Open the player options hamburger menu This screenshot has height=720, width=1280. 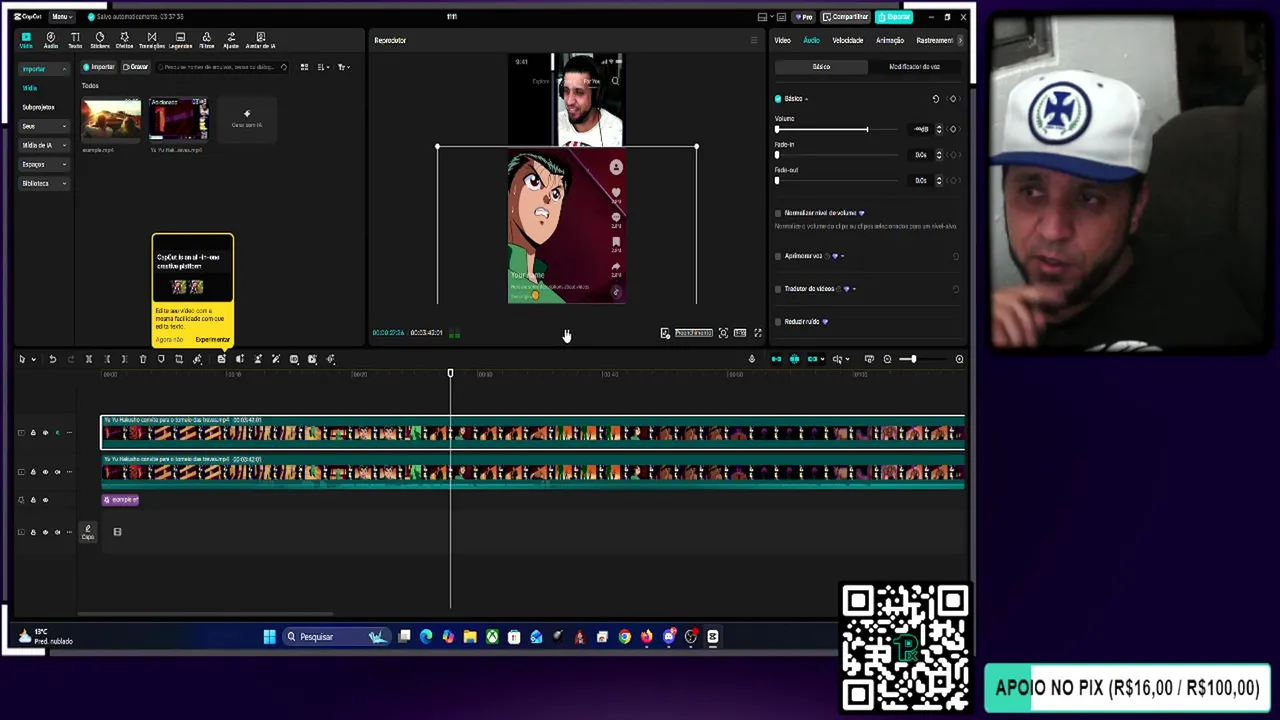click(754, 40)
